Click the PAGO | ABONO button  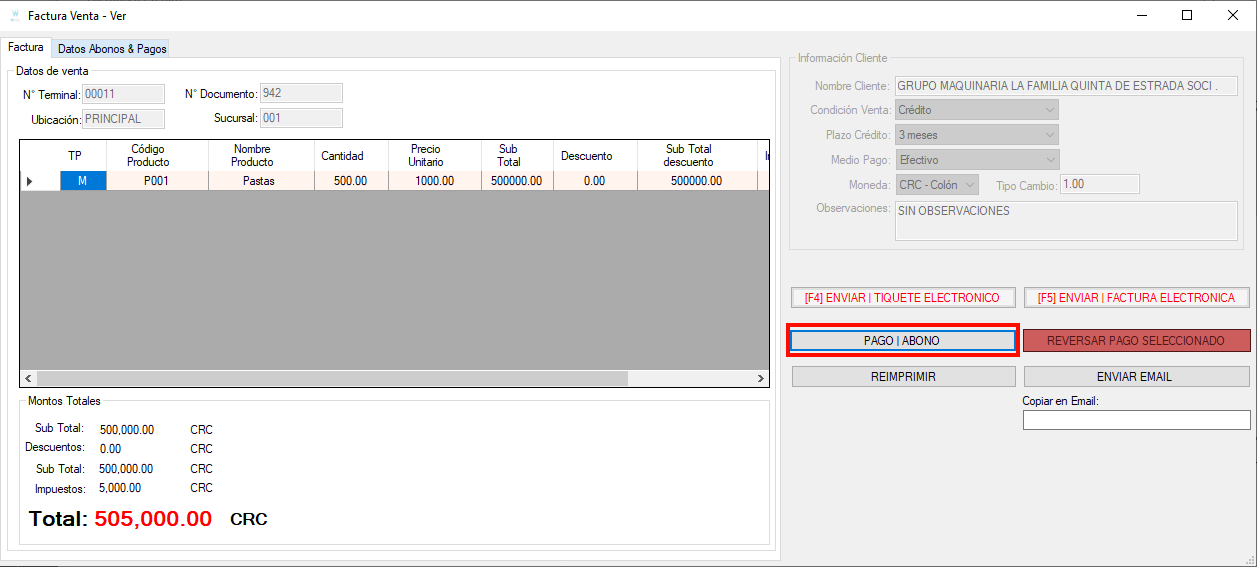pyautogui.click(x=902, y=341)
